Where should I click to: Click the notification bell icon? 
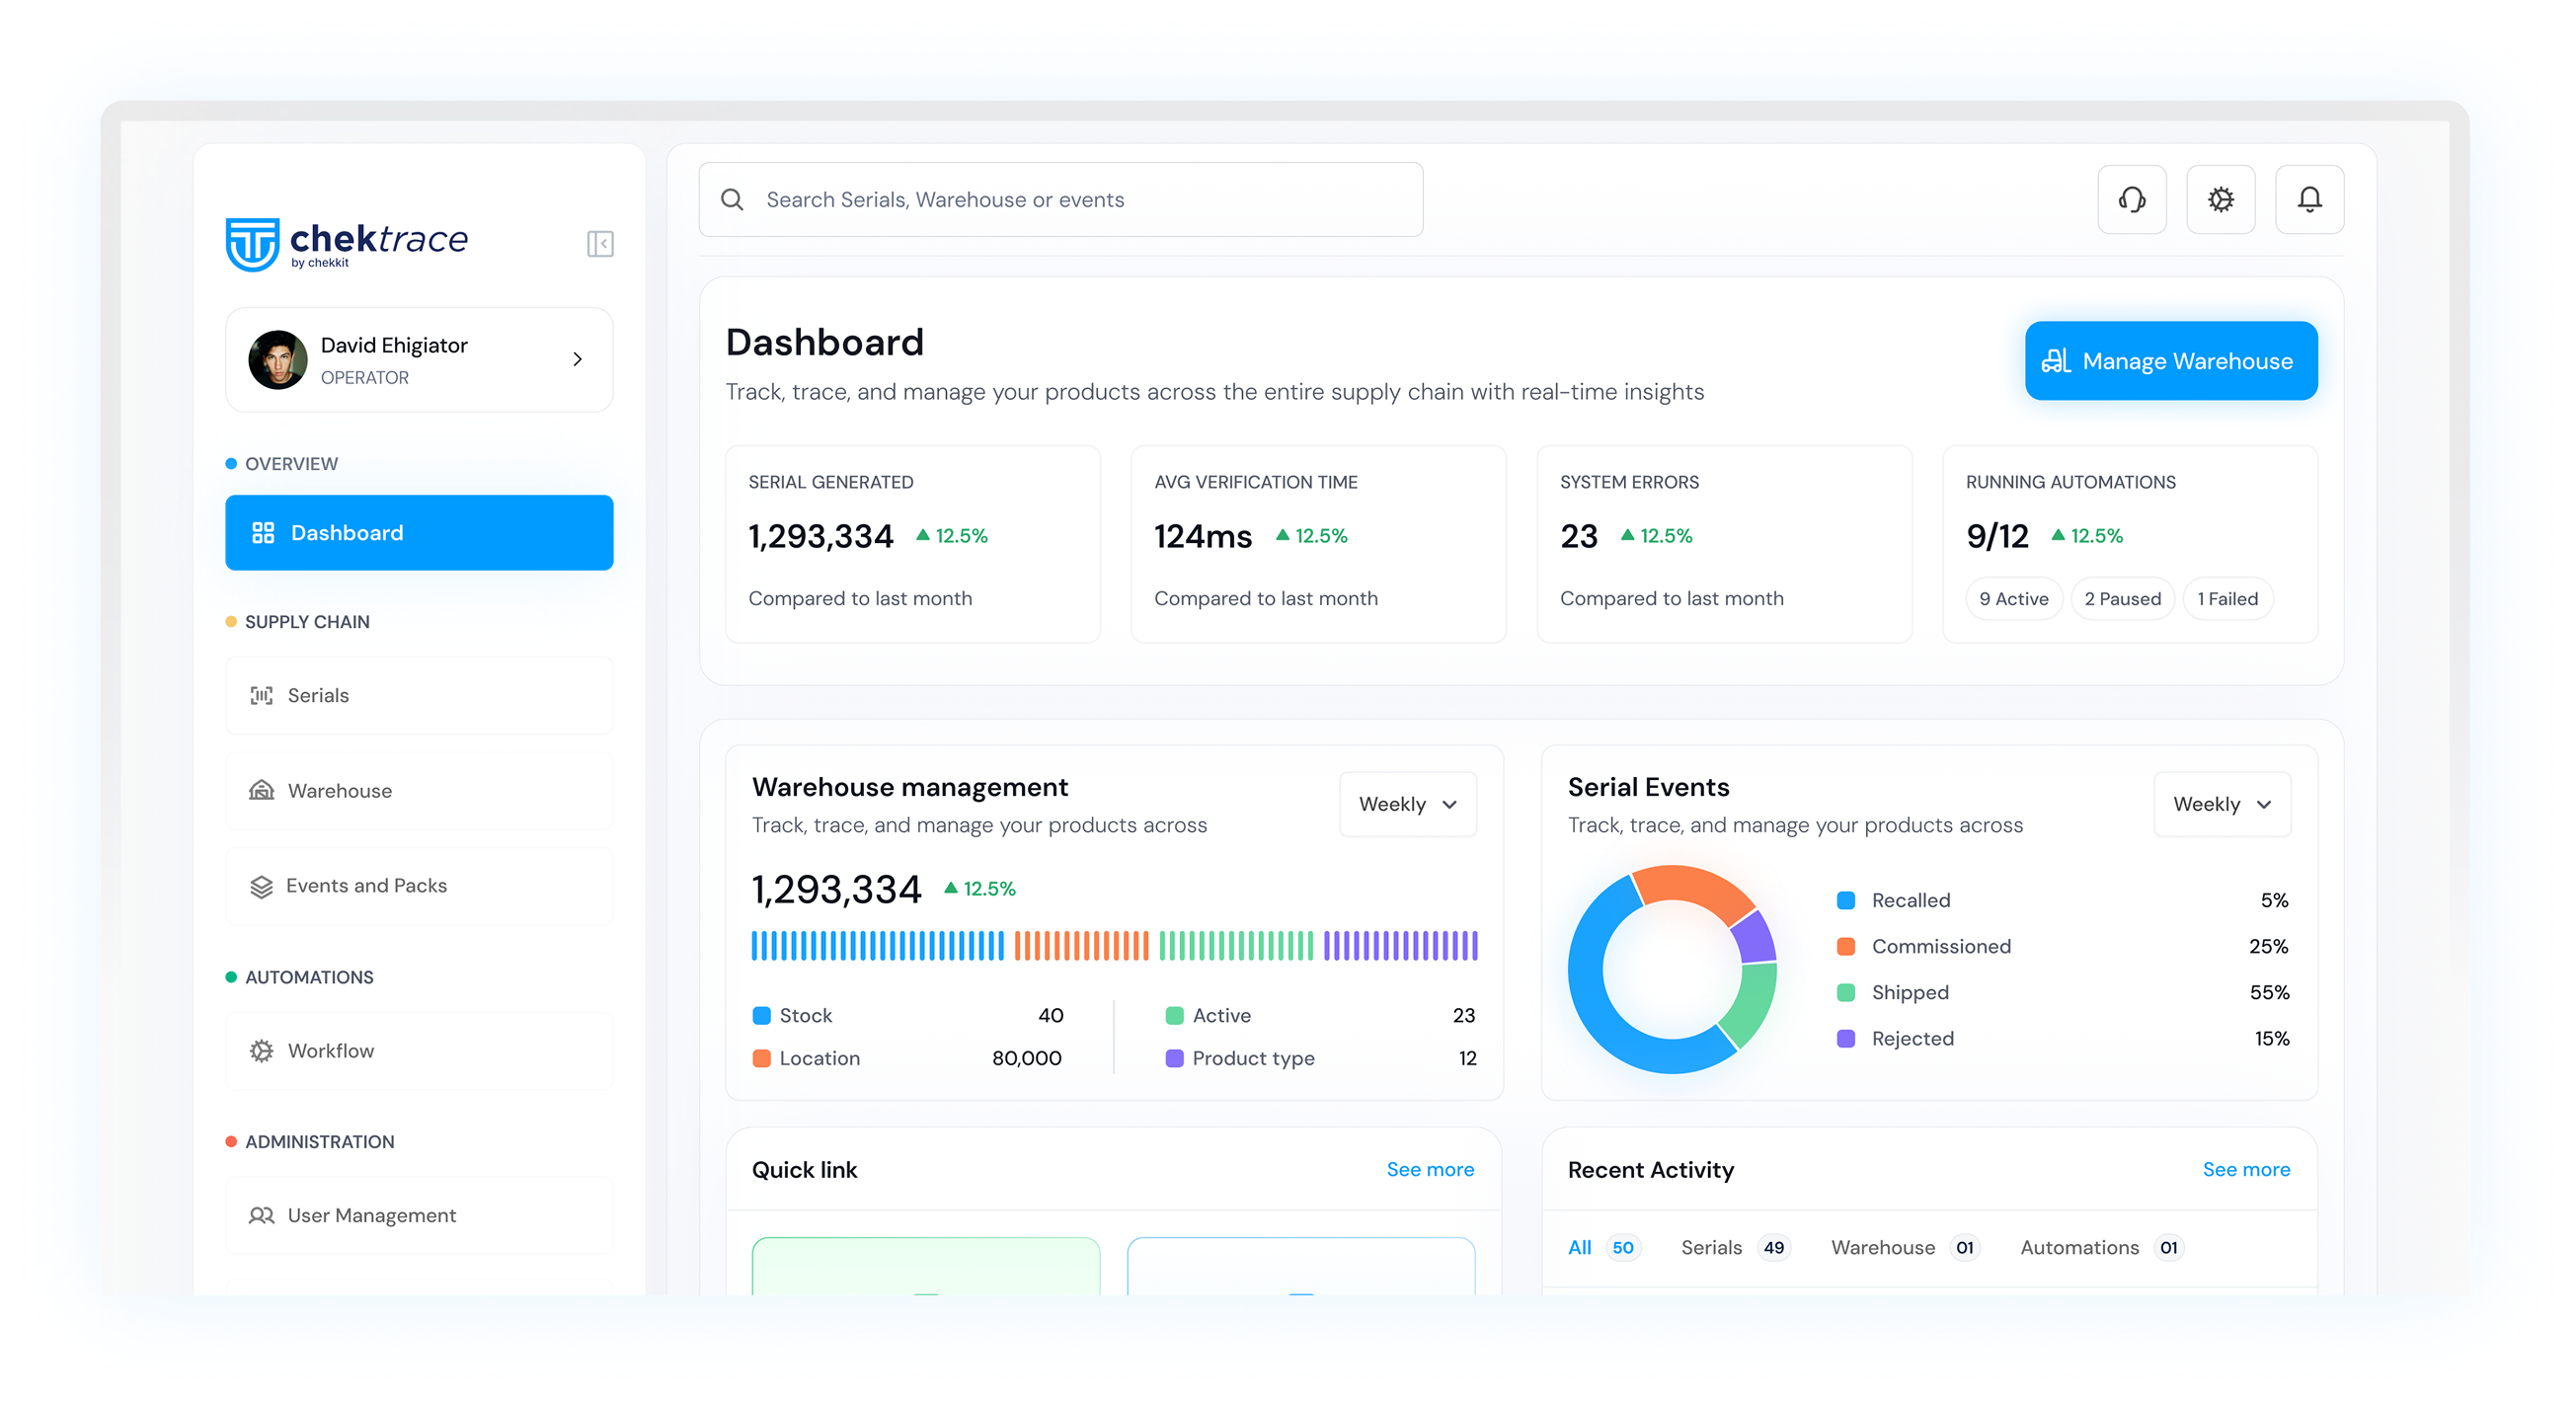coord(2309,199)
